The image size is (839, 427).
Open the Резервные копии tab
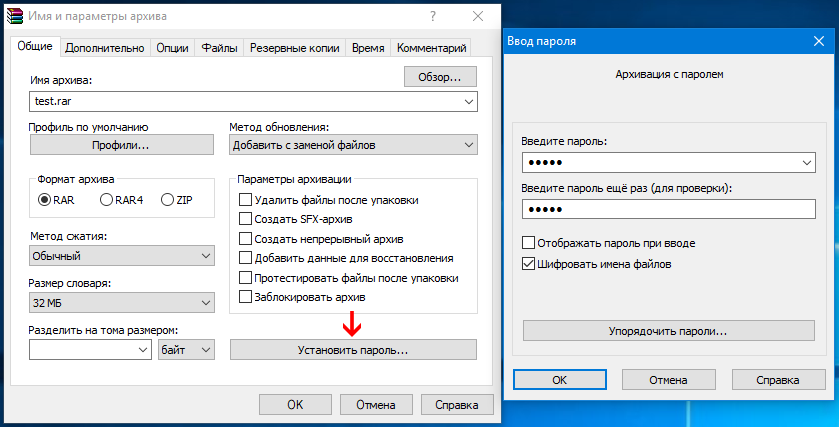(295, 48)
